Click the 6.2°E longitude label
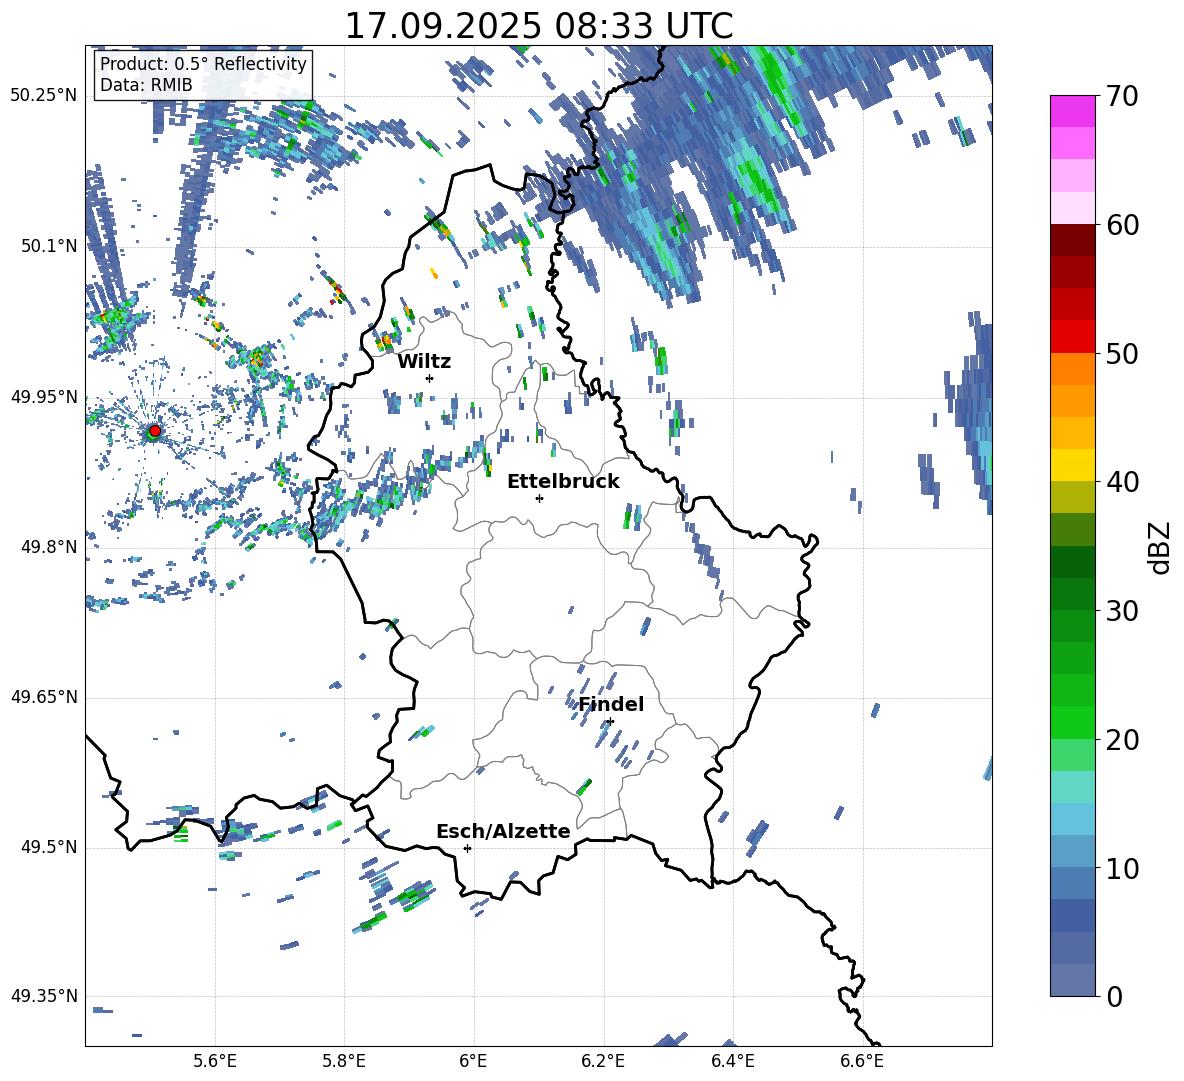The width and height of the screenshot is (1184, 1081). click(603, 1061)
